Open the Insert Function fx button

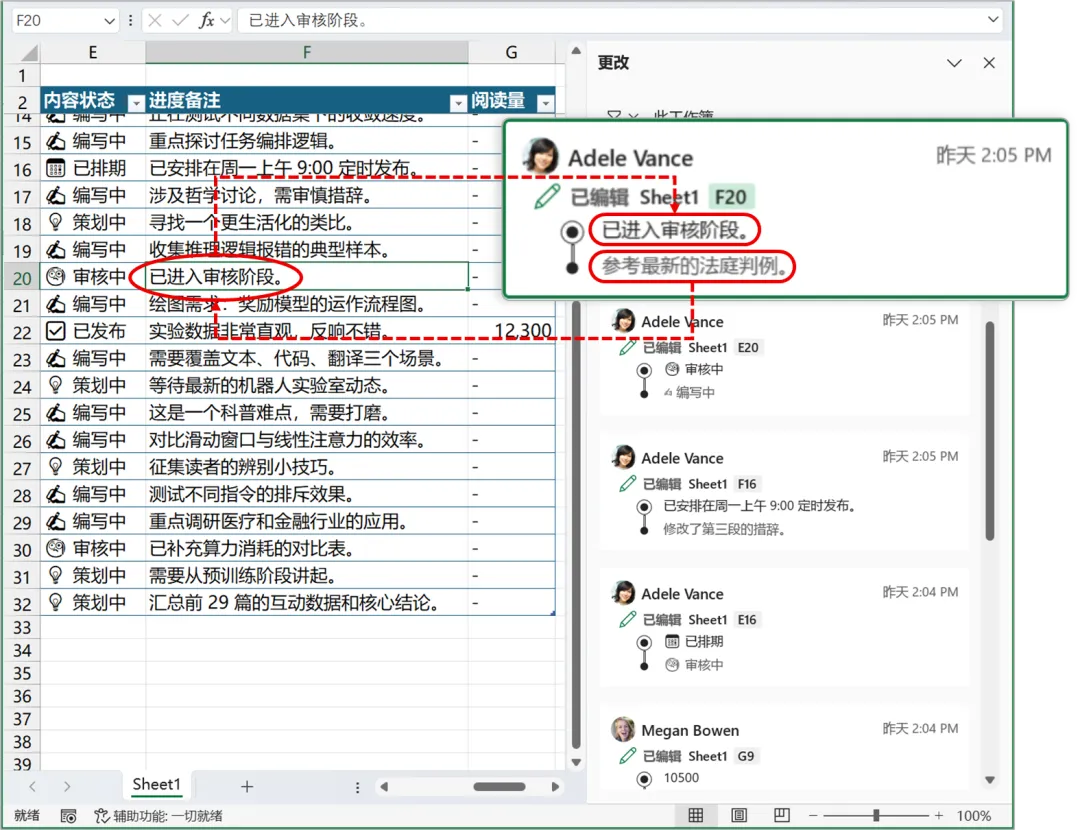(207, 21)
